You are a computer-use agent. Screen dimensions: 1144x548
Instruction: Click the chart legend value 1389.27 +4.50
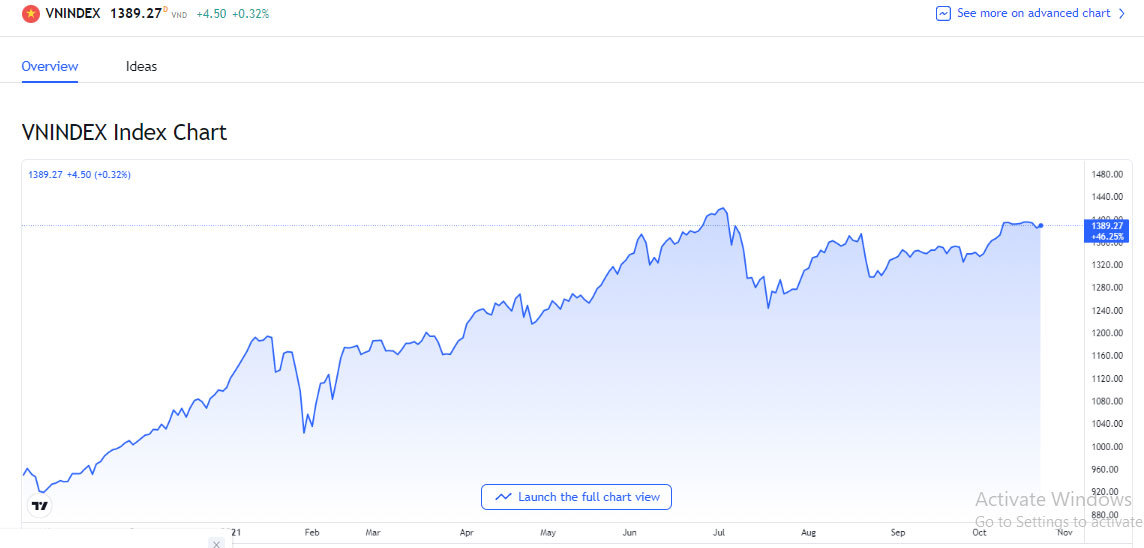pyautogui.click(x=79, y=175)
